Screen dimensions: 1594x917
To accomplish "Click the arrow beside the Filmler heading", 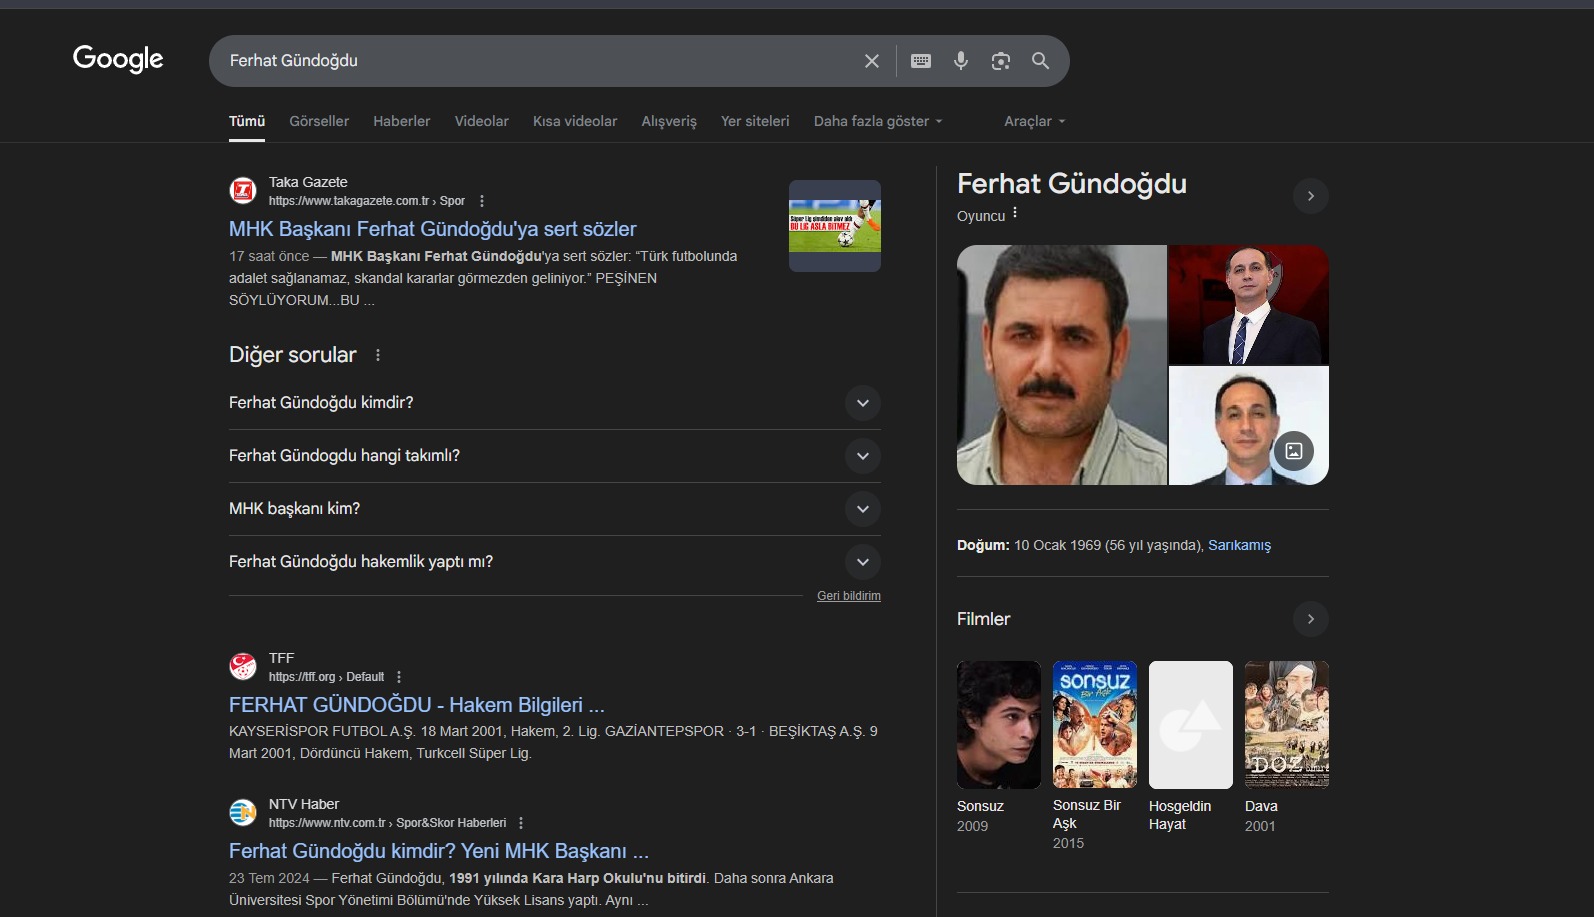I will (x=1311, y=619).
